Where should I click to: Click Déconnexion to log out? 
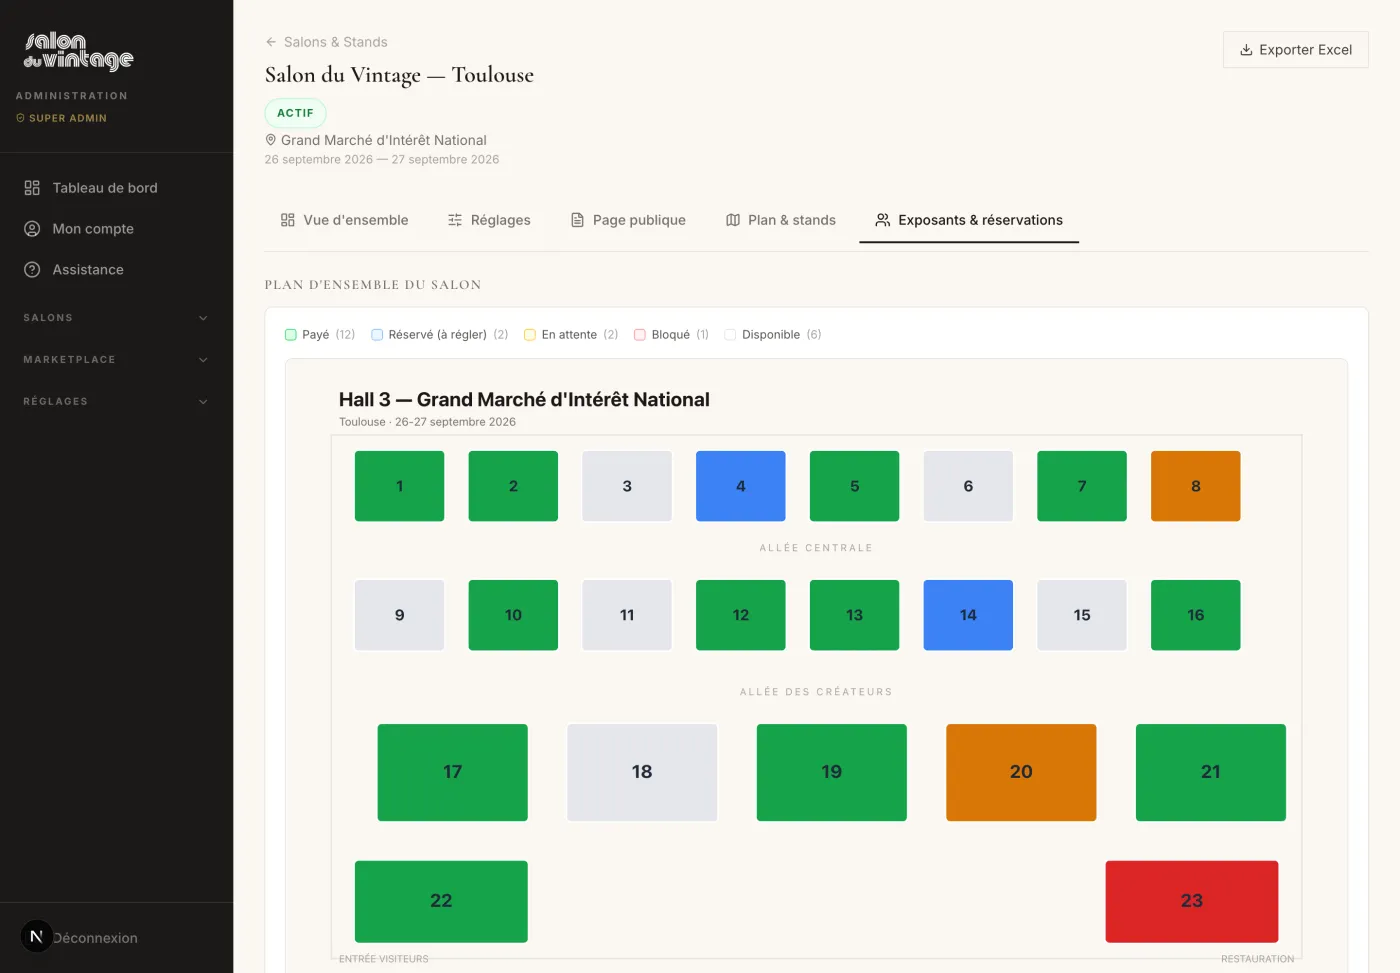pos(95,938)
